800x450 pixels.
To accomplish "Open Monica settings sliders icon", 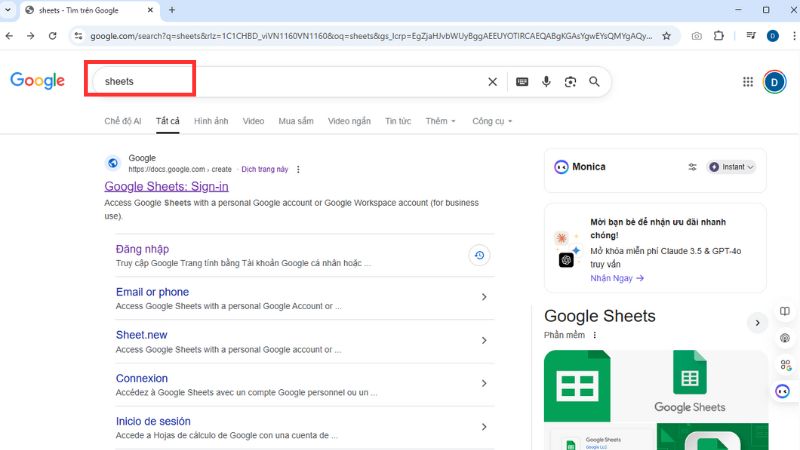I will click(692, 167).
